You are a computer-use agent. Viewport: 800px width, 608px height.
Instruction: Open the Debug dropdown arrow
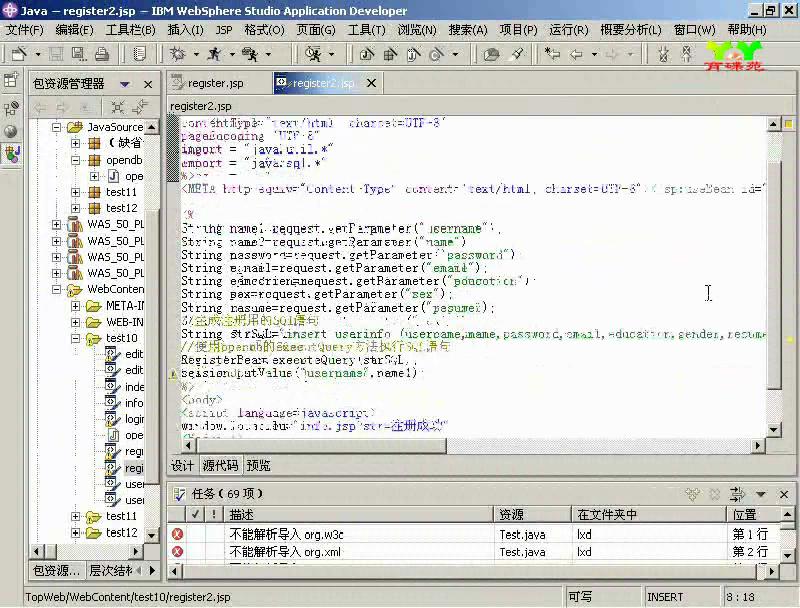pyautogui.click(x=196, y=54)
